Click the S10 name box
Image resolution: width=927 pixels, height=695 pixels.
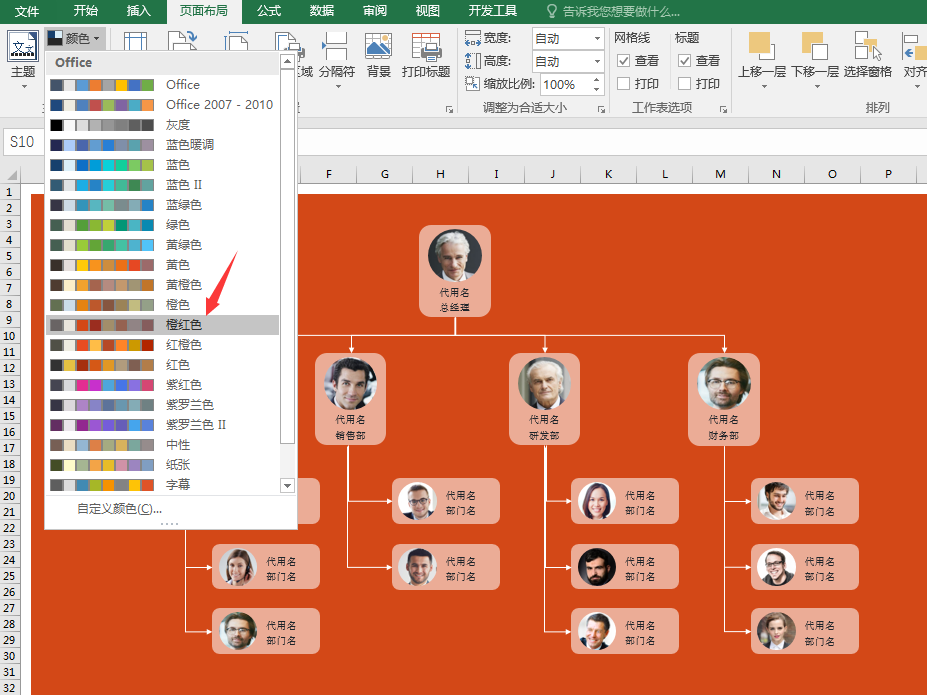(23, 142)
